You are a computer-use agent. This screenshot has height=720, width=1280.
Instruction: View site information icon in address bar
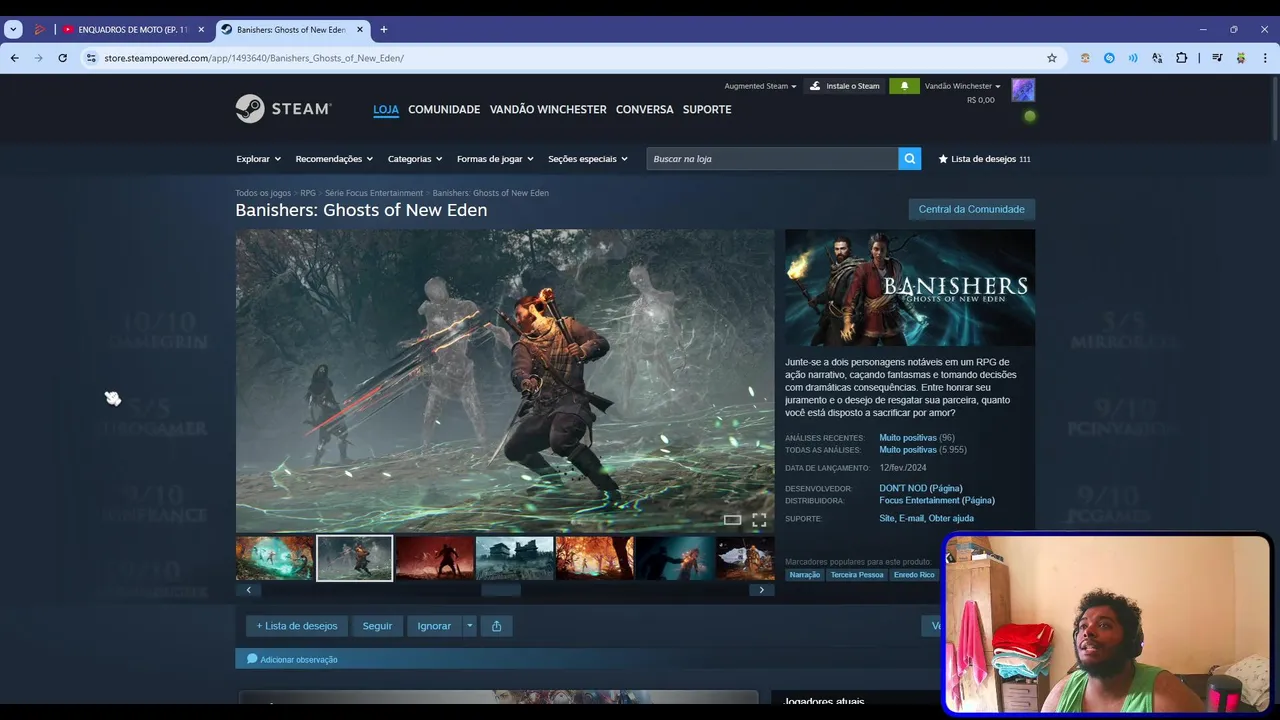coord(91,58)
